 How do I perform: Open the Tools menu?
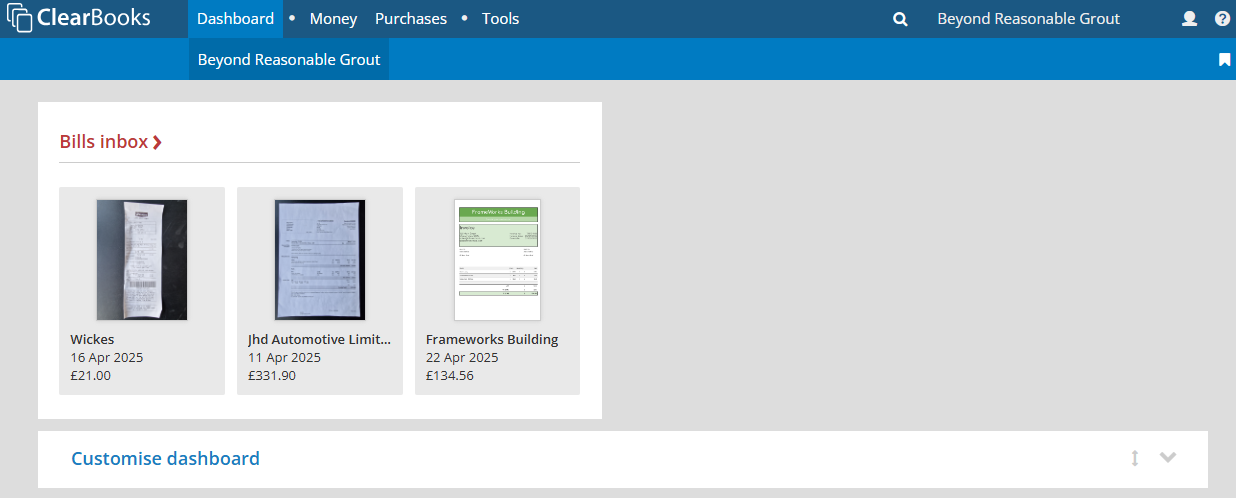tap(500, 19)
